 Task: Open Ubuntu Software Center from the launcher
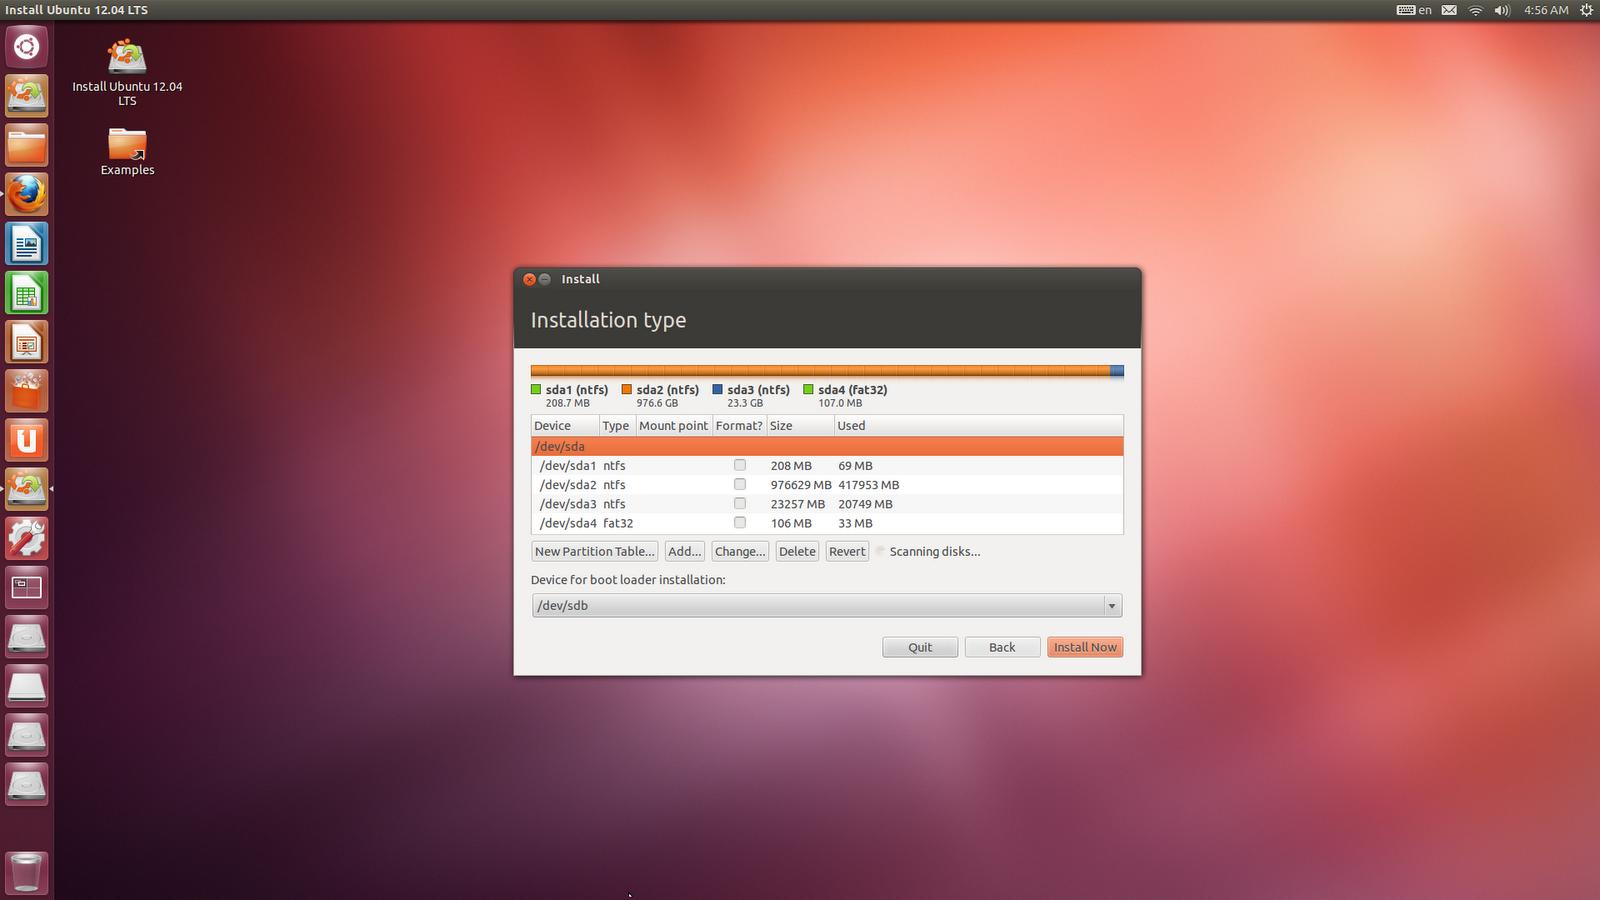coord(27,391)
